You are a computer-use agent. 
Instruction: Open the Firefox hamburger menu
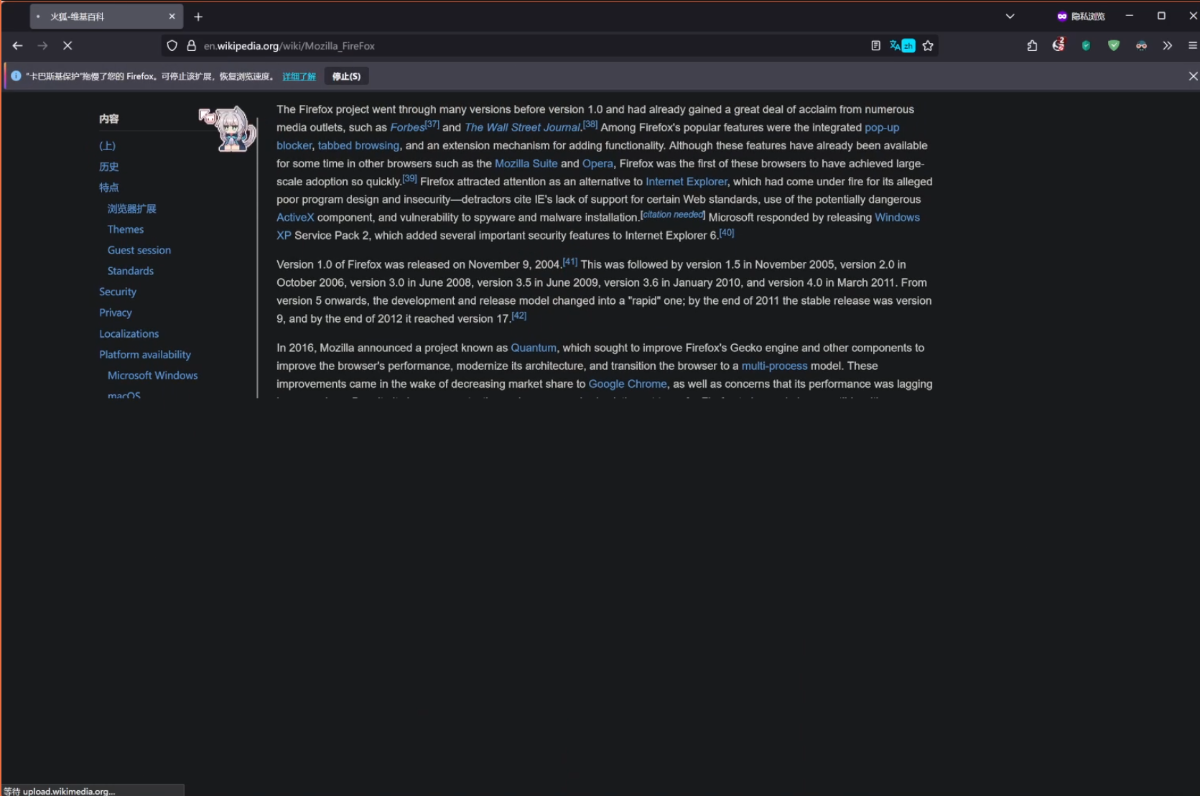[1192, 45]
